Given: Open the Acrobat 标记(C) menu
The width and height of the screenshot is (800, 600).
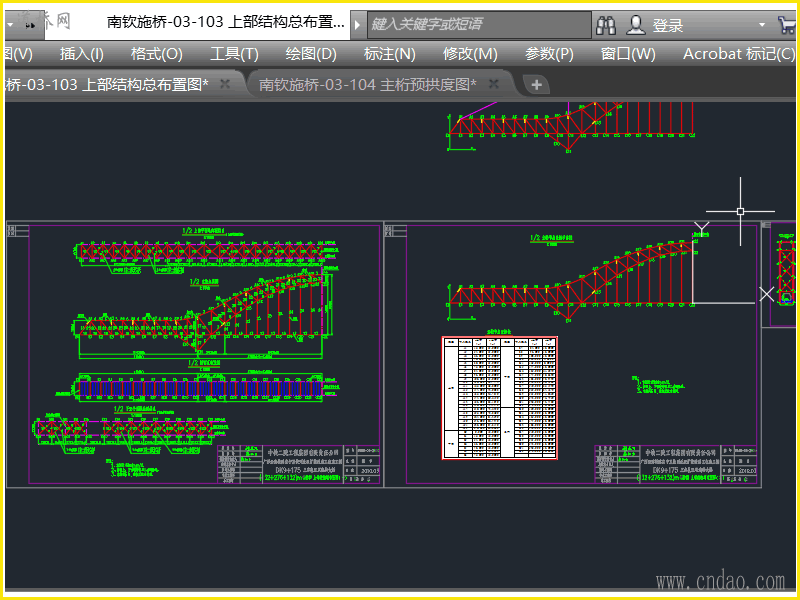Looking at the screenshot, I should (x=738, y=54).
